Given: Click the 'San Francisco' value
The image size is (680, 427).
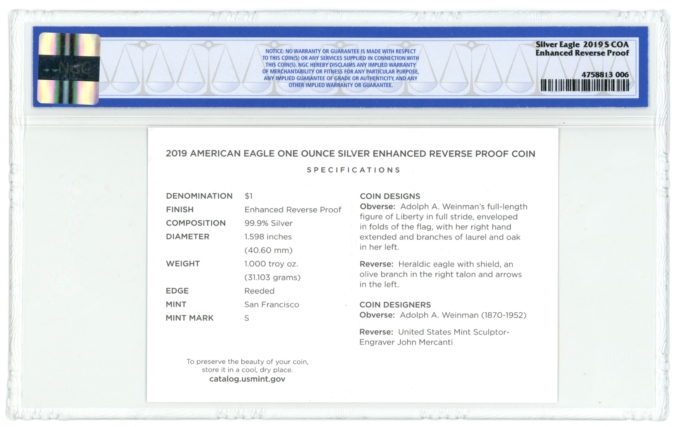Looking at the screenshot, I should click(271, 304).
